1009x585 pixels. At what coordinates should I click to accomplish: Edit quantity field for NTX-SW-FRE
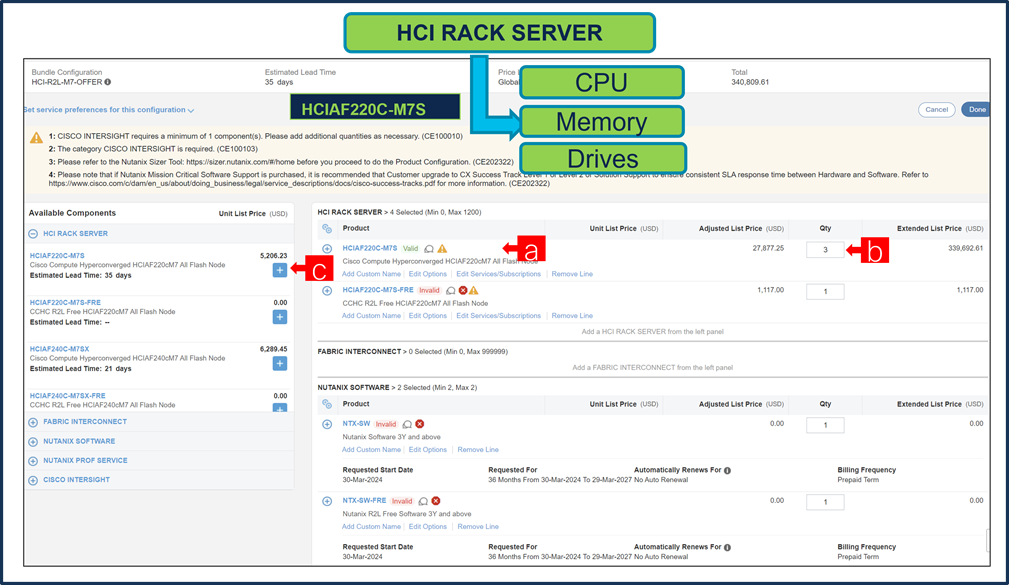825,502
